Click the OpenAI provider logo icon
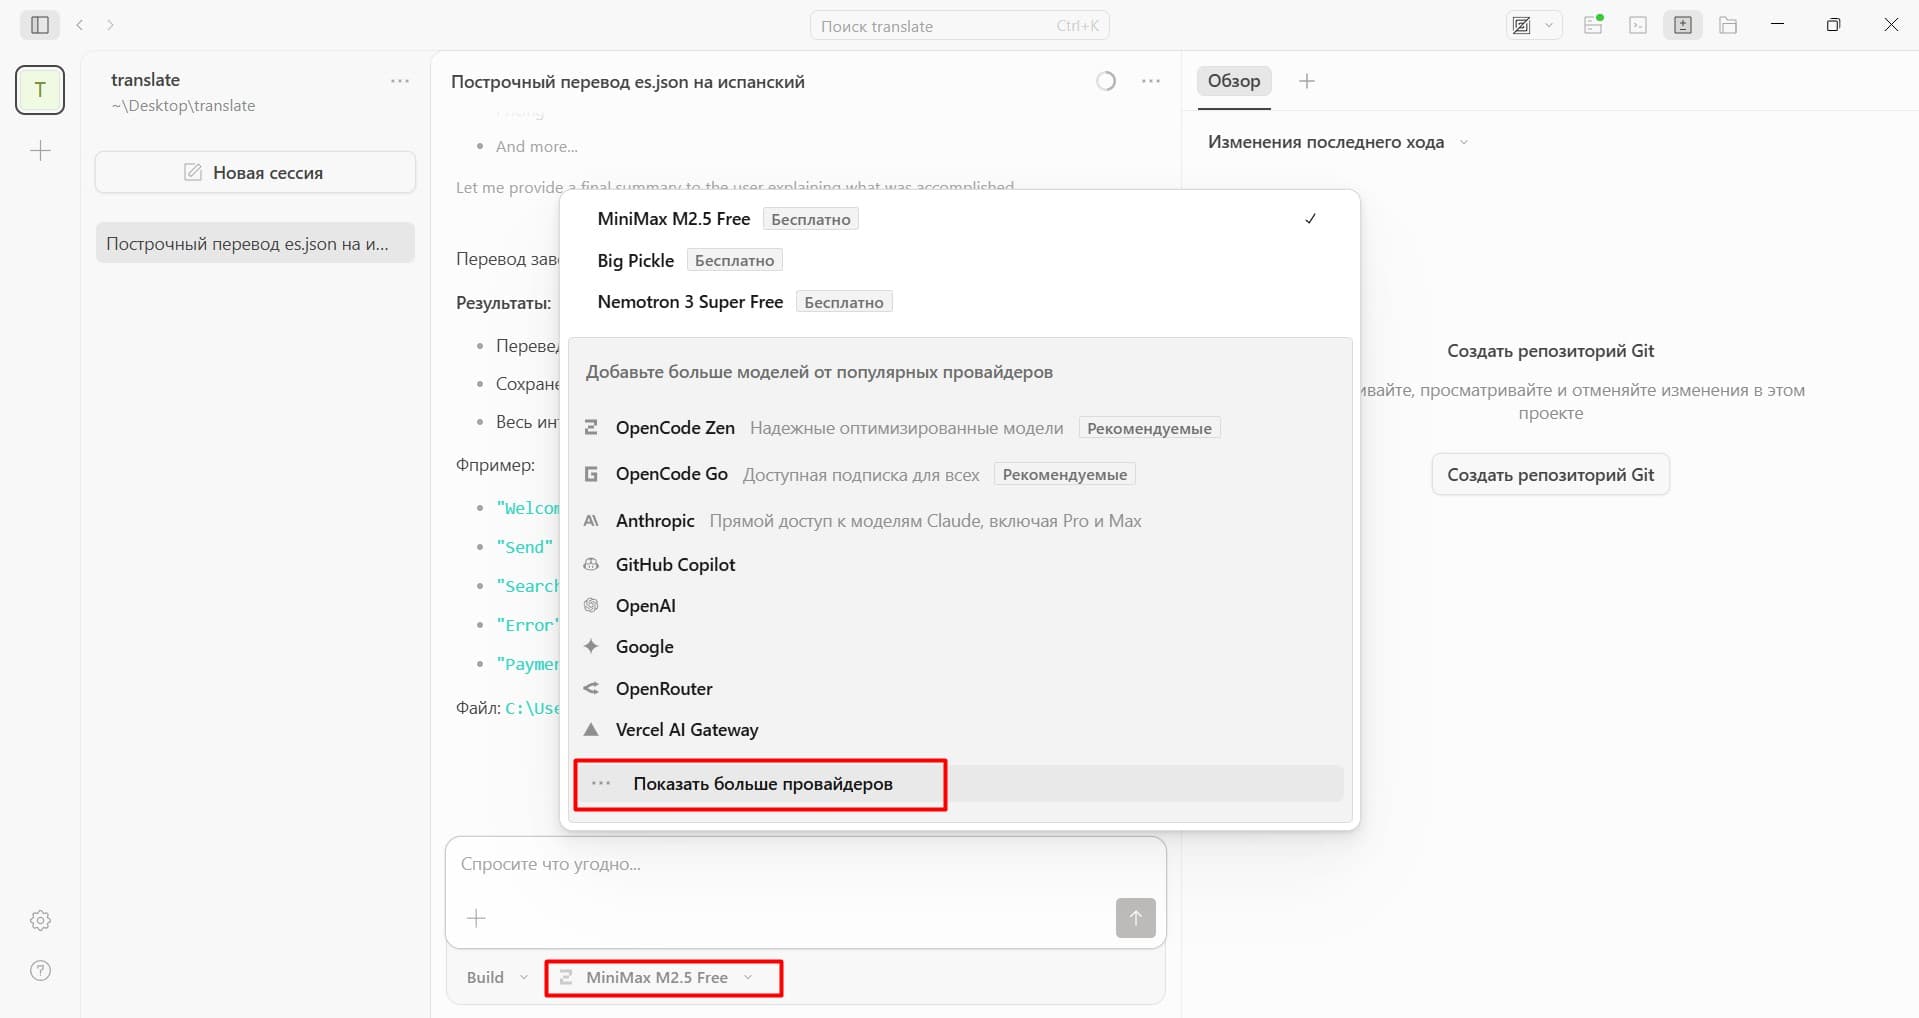This screenshot has height=1018, width=1919. (591, 605)
